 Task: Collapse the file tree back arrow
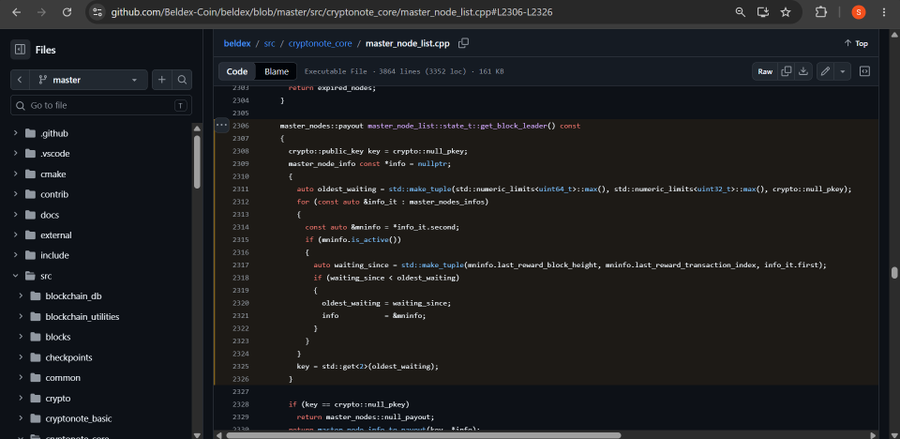(20, 80)
